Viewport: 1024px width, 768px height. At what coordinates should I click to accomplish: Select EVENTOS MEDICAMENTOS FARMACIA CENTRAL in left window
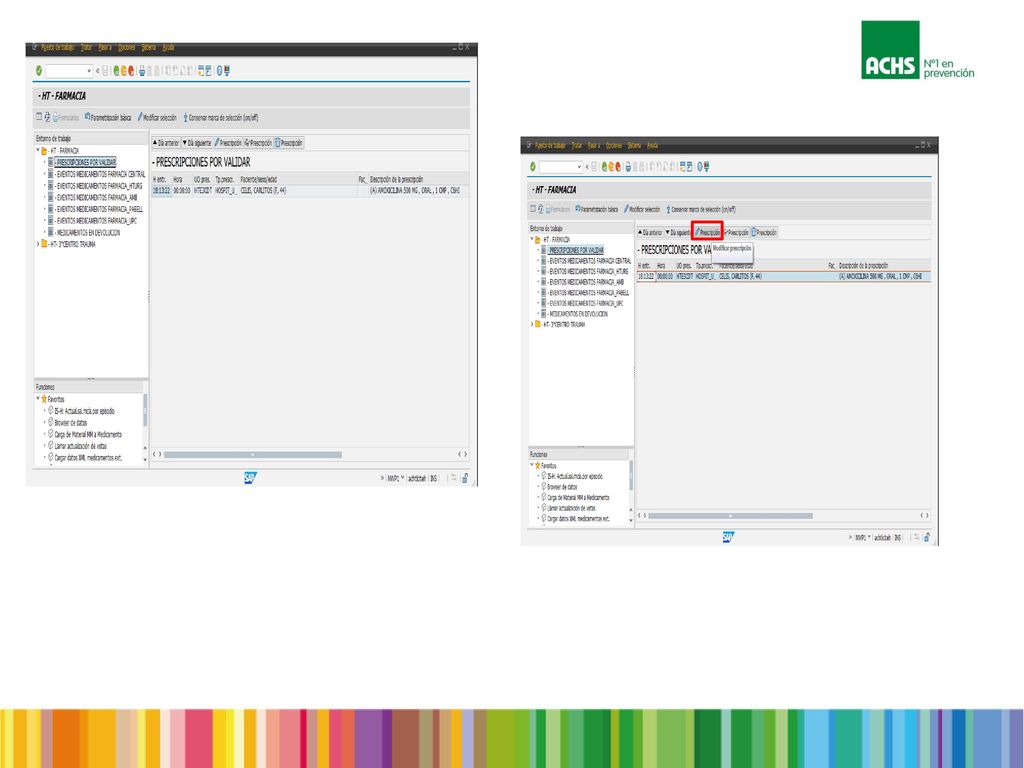(100, 174)
